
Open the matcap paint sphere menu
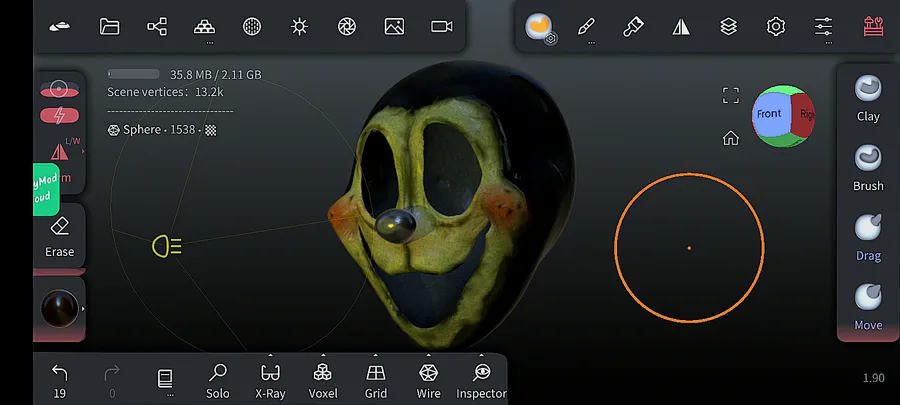pyautogui.click(x=538, y=26)
